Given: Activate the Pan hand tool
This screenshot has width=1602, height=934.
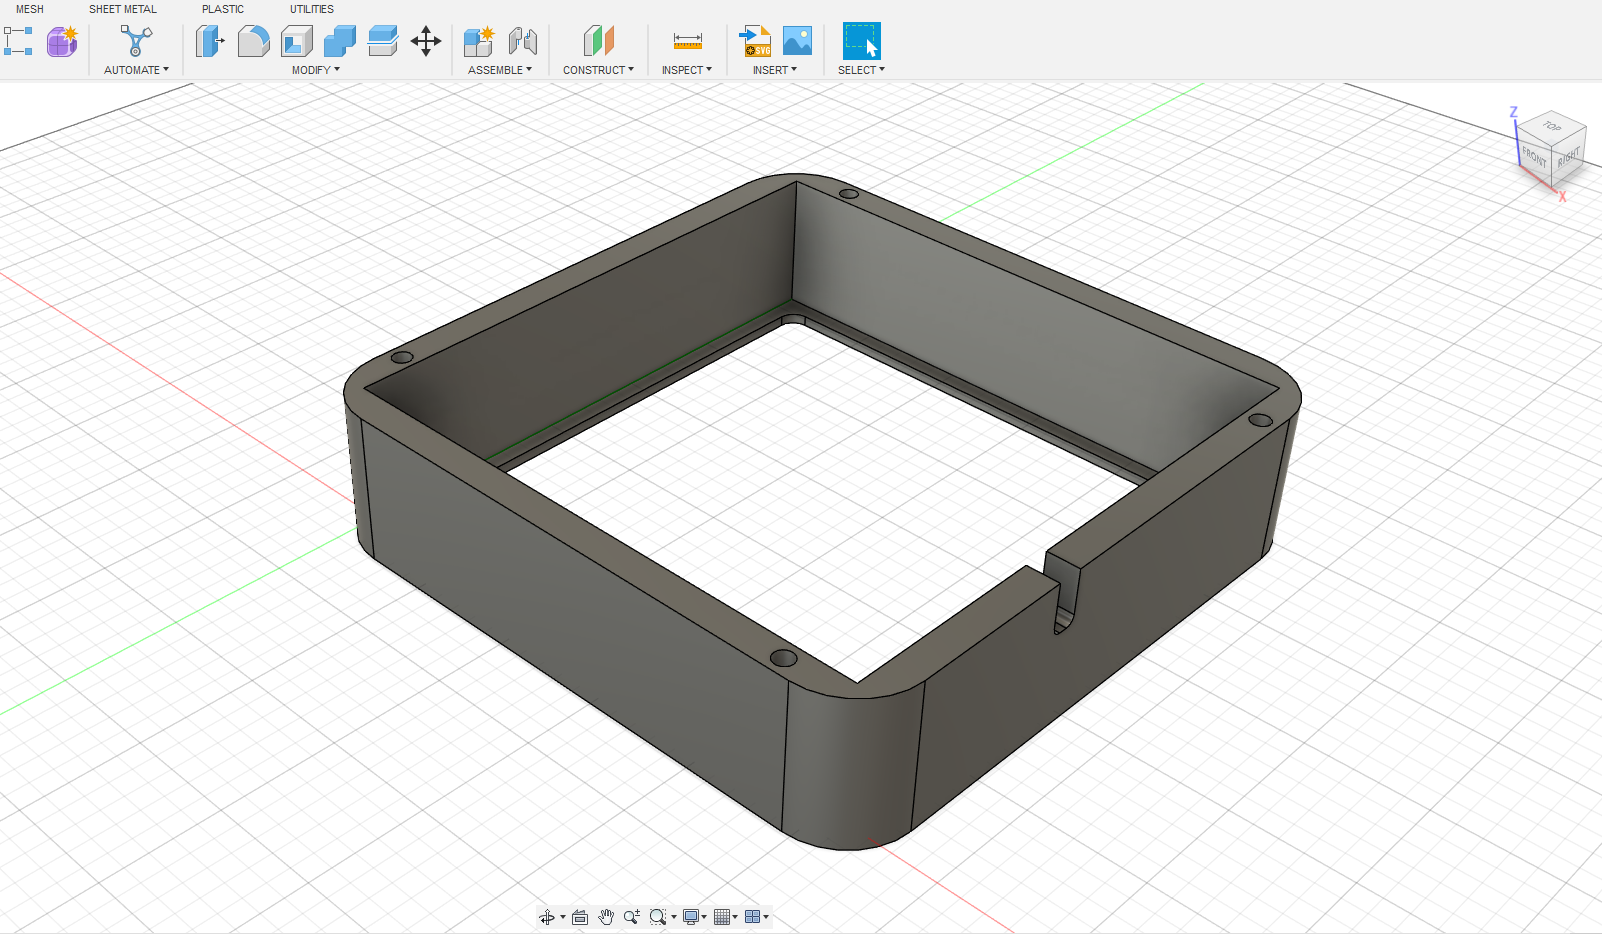Looking at the screenshot, I should point(606,917).
